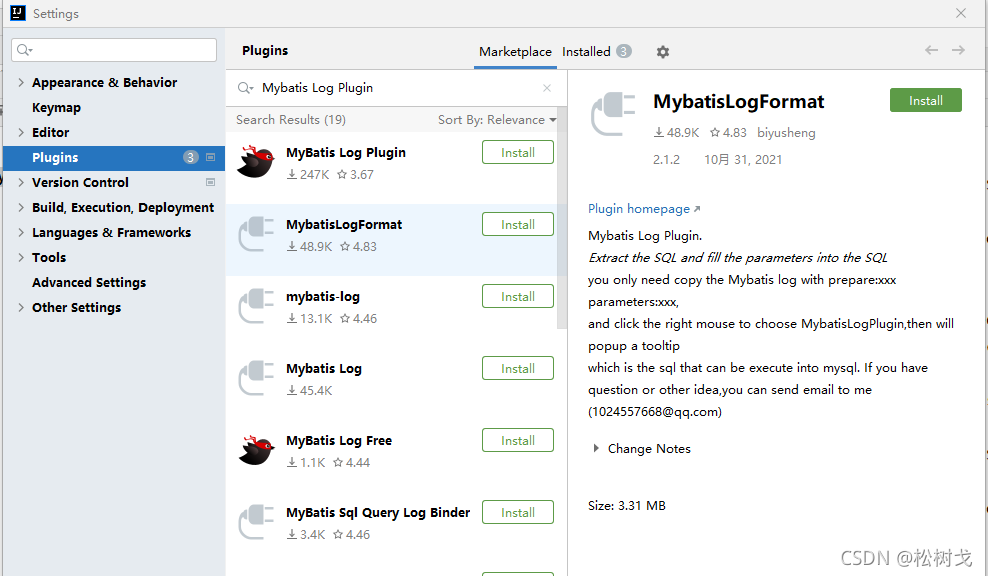
Task: Go back with the left arrow icon
Action: point(931,50)
